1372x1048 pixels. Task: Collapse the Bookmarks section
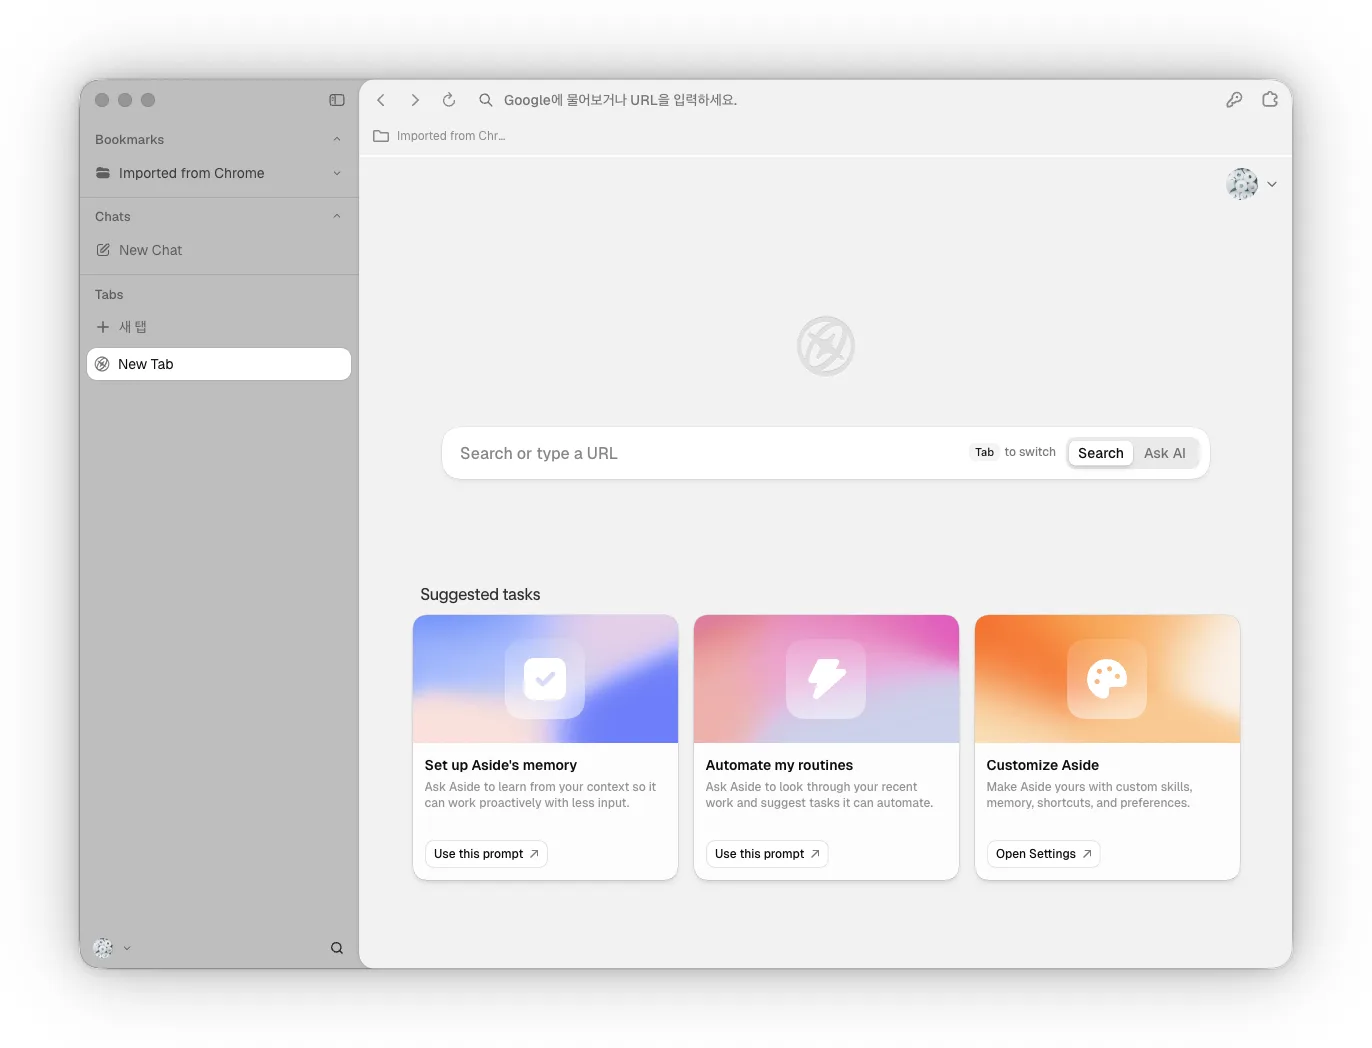coord(337,140)
